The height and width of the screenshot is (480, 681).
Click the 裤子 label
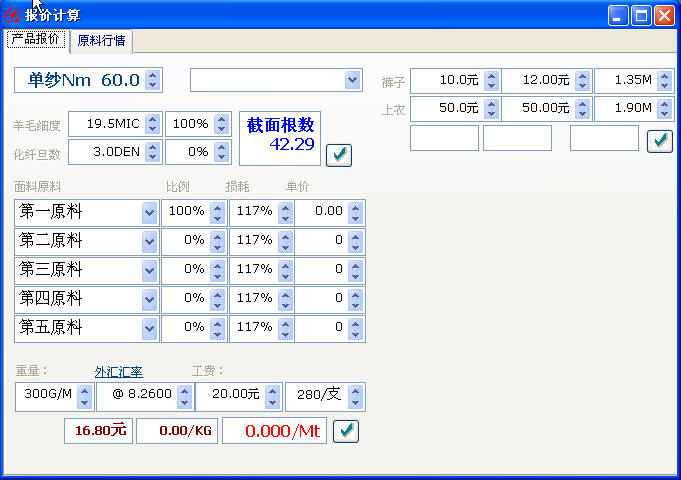[x=393, y=83]
